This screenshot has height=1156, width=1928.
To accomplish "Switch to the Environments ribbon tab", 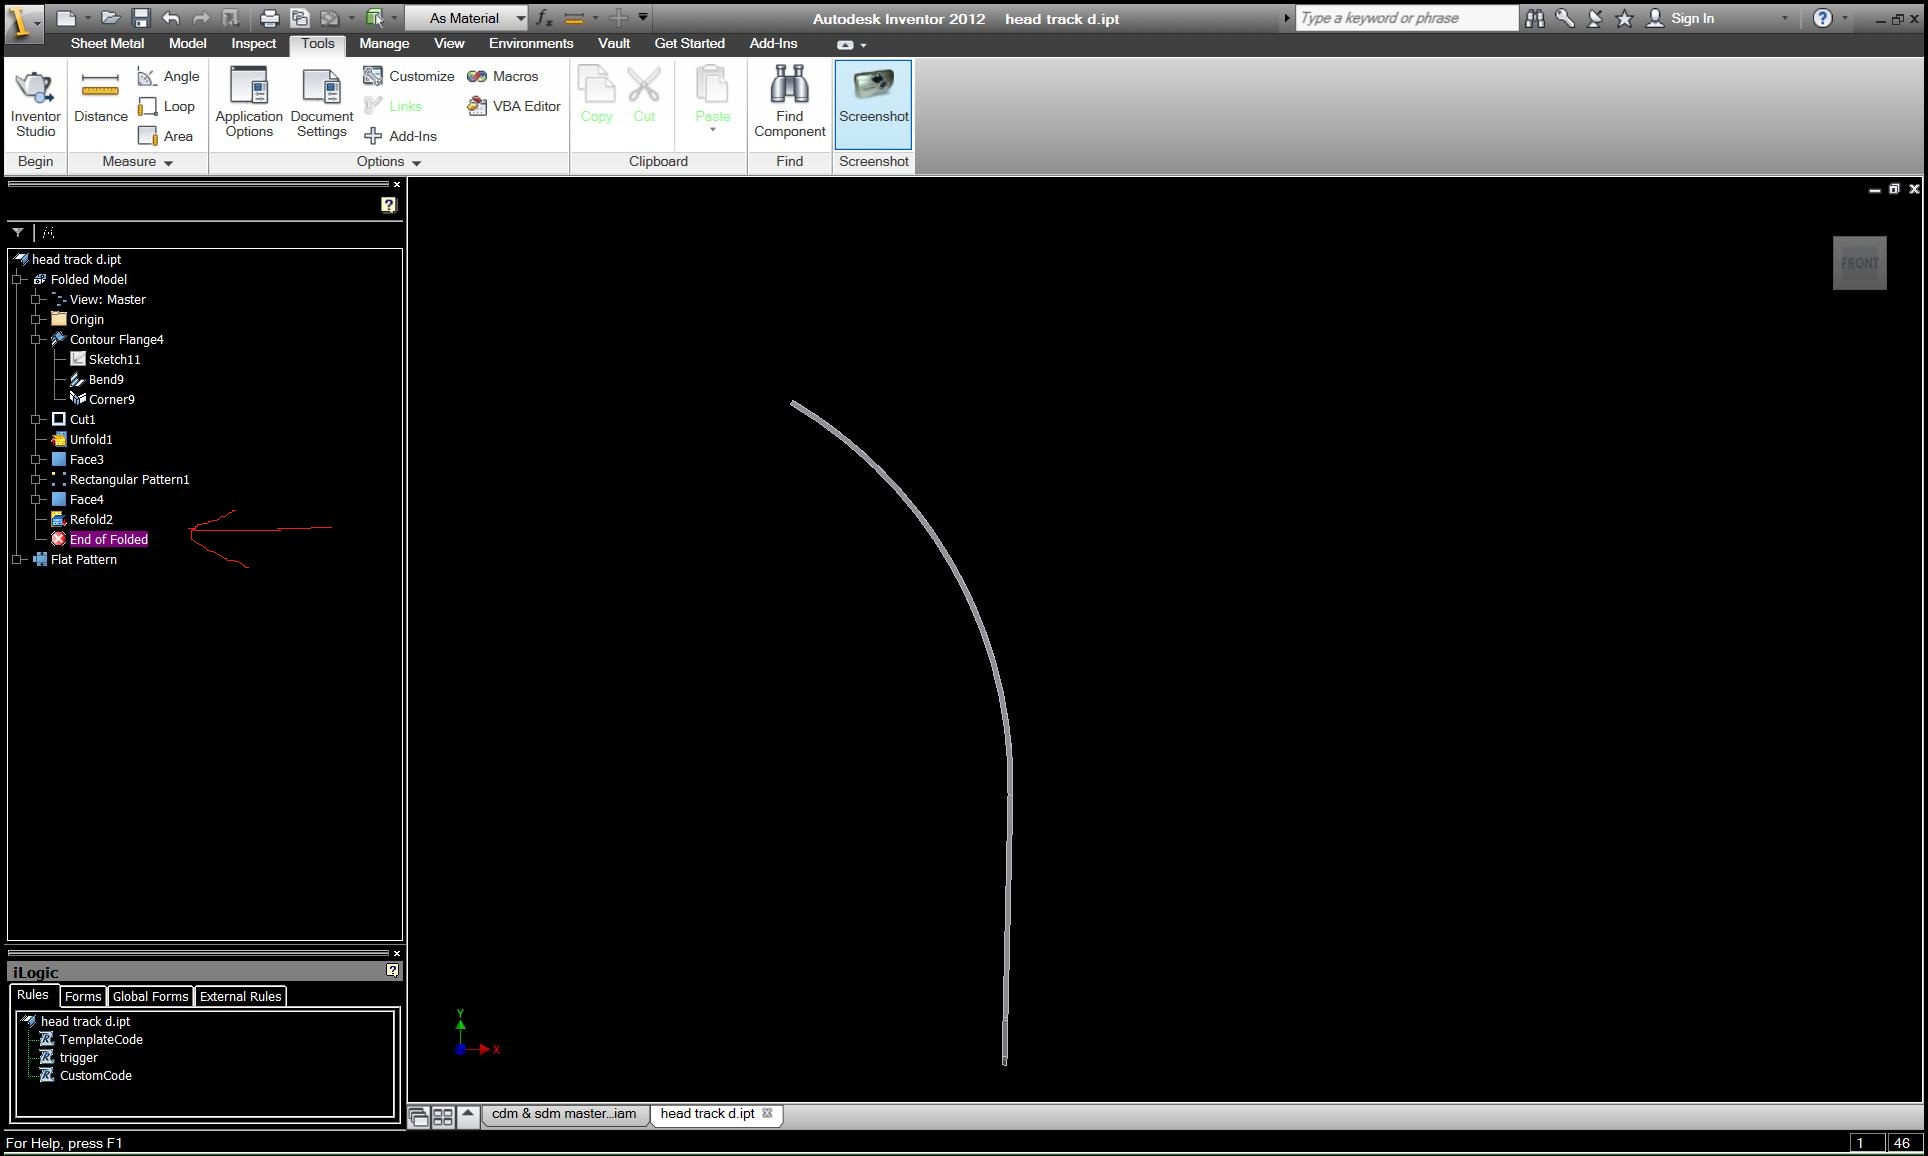I will [x=531, y=43].
